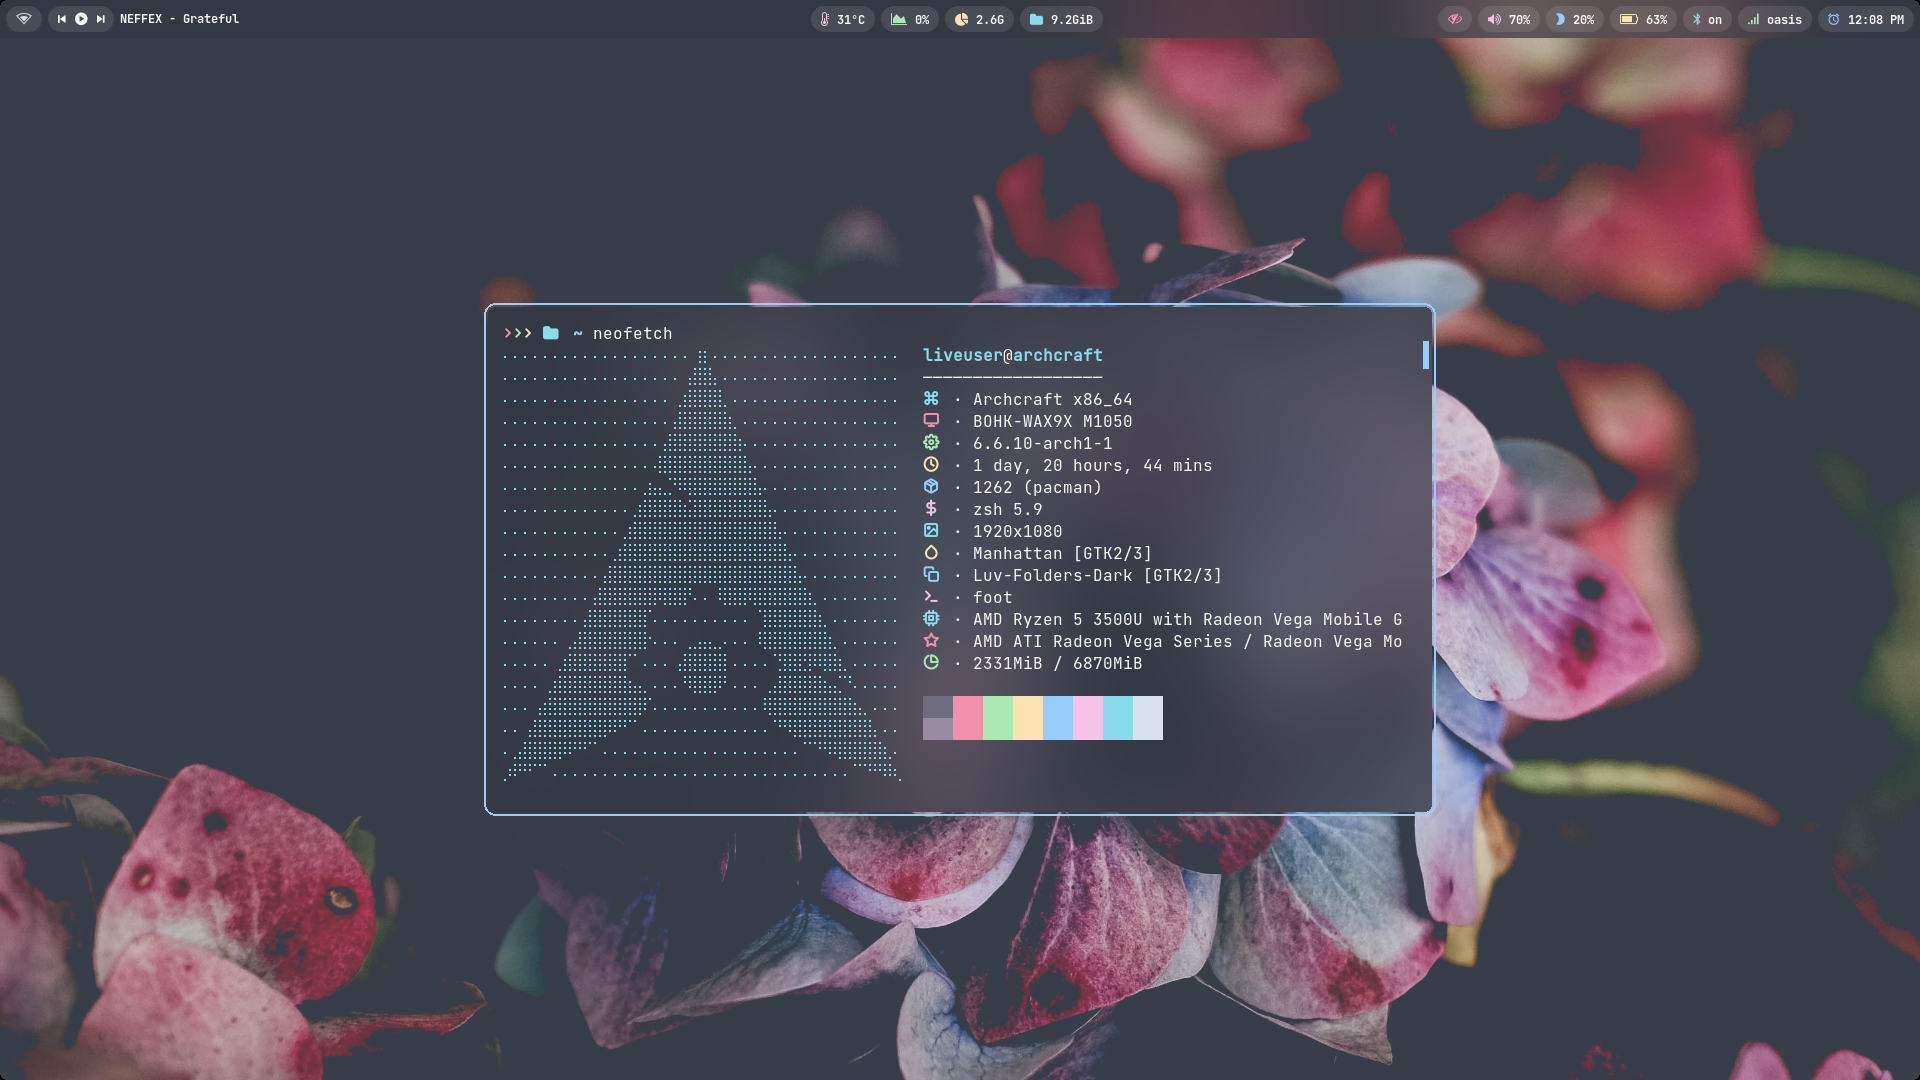1920x1080 pixels.
Task: Click the 2.6G memory usage module
Action: click(978, 19)
